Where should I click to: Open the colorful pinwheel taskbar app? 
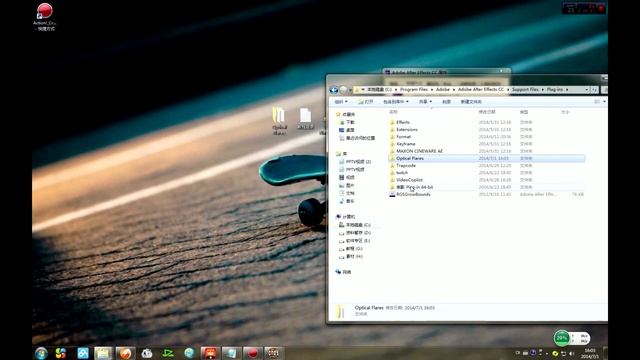click(60, 353)
